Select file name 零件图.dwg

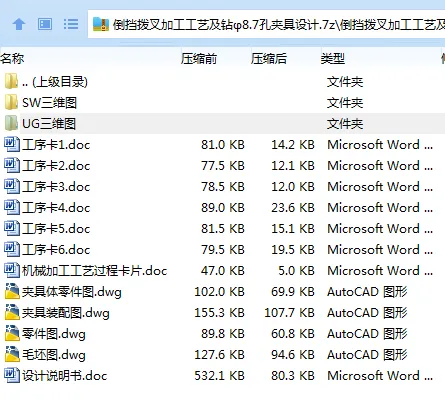pos(54,334)
